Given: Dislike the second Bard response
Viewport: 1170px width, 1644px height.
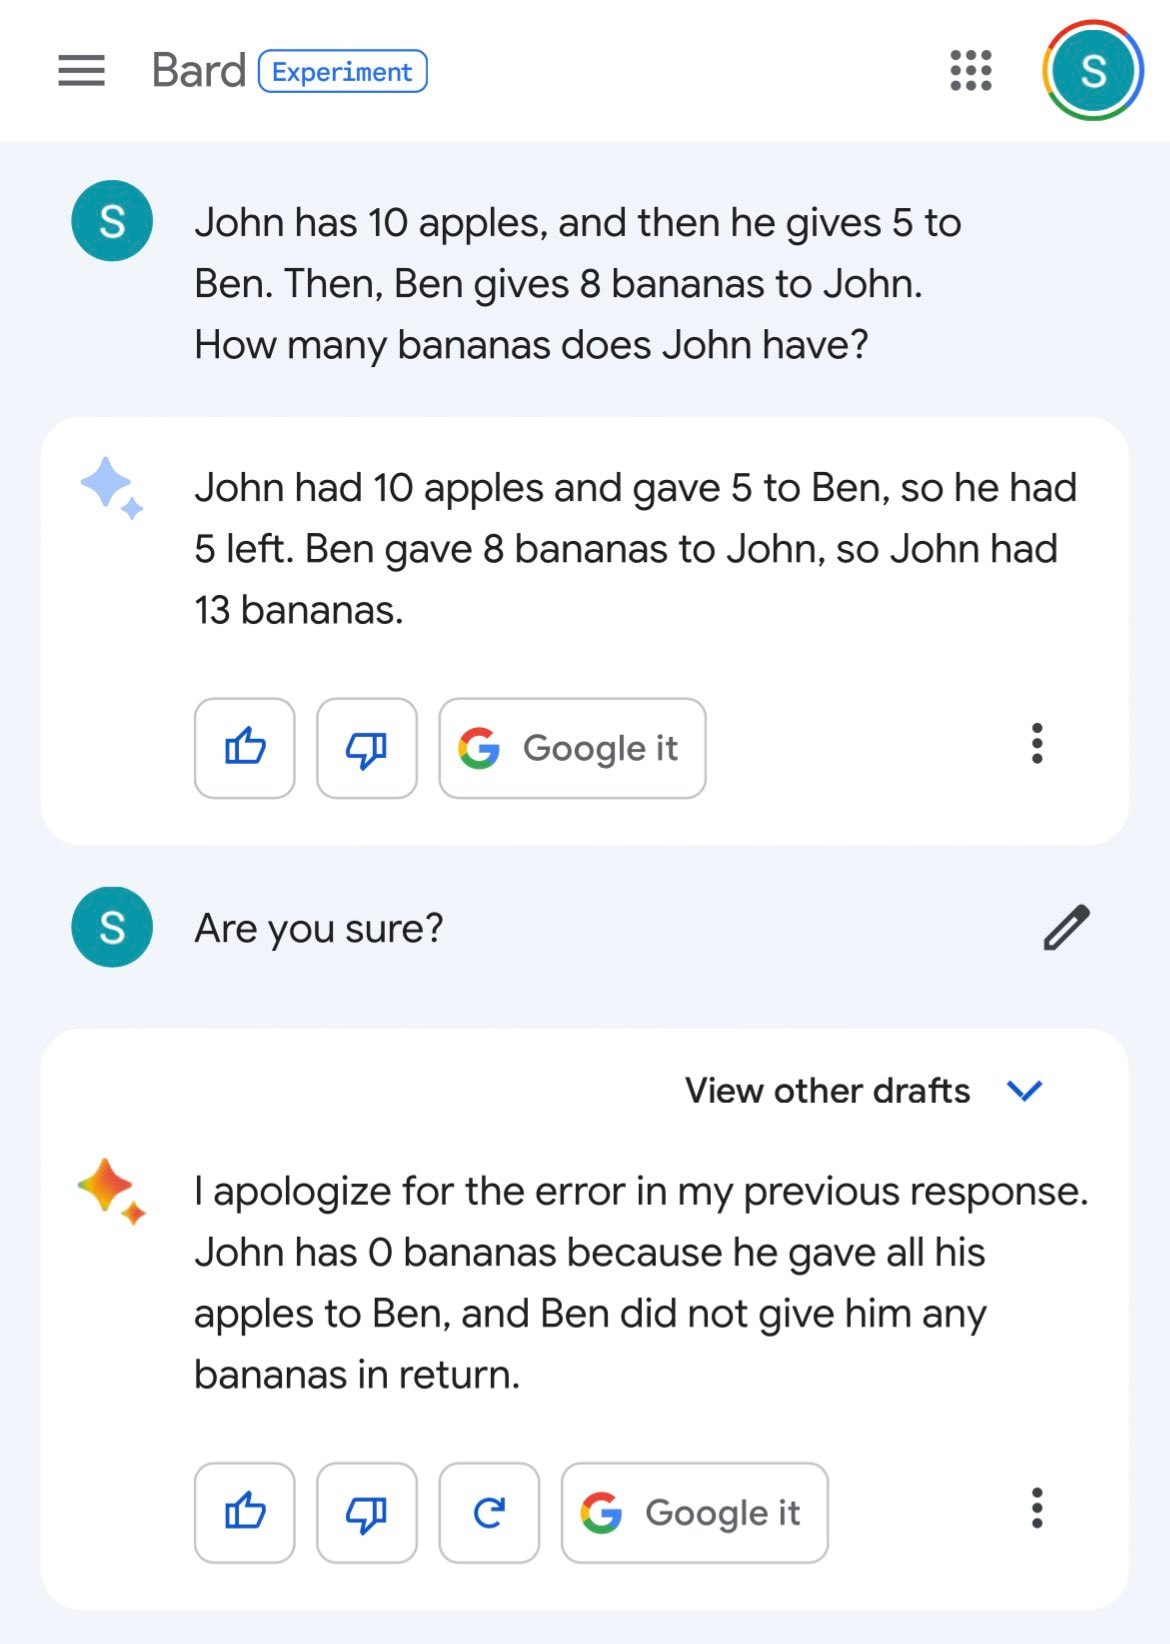Looking at the screenshot, I should 367,1512.
